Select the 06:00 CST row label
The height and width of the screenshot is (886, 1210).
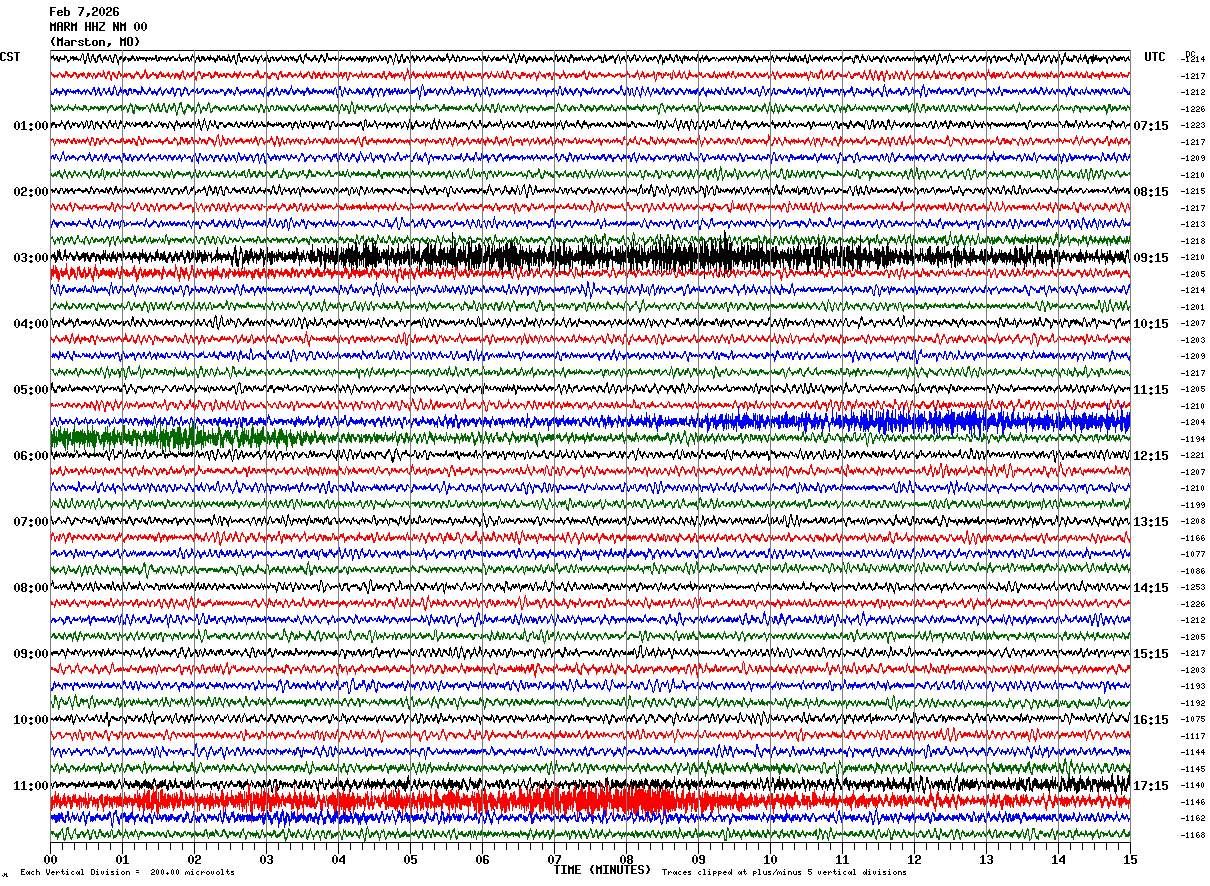[x=31, y=456]
